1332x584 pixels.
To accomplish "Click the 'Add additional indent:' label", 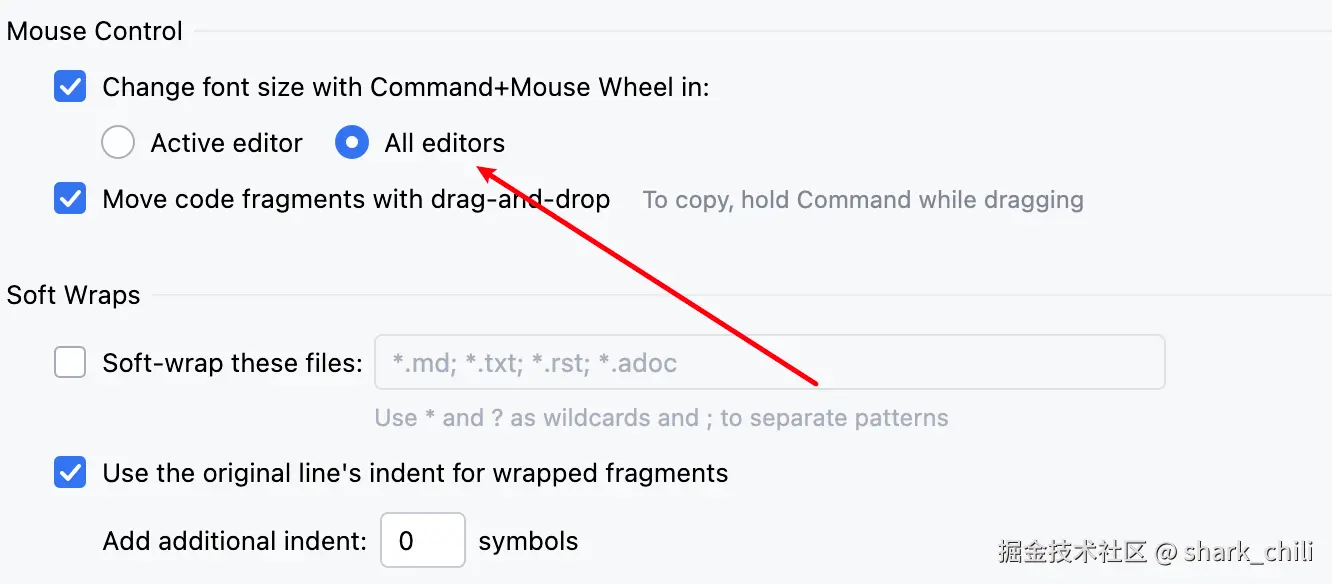I will point(235,541).
